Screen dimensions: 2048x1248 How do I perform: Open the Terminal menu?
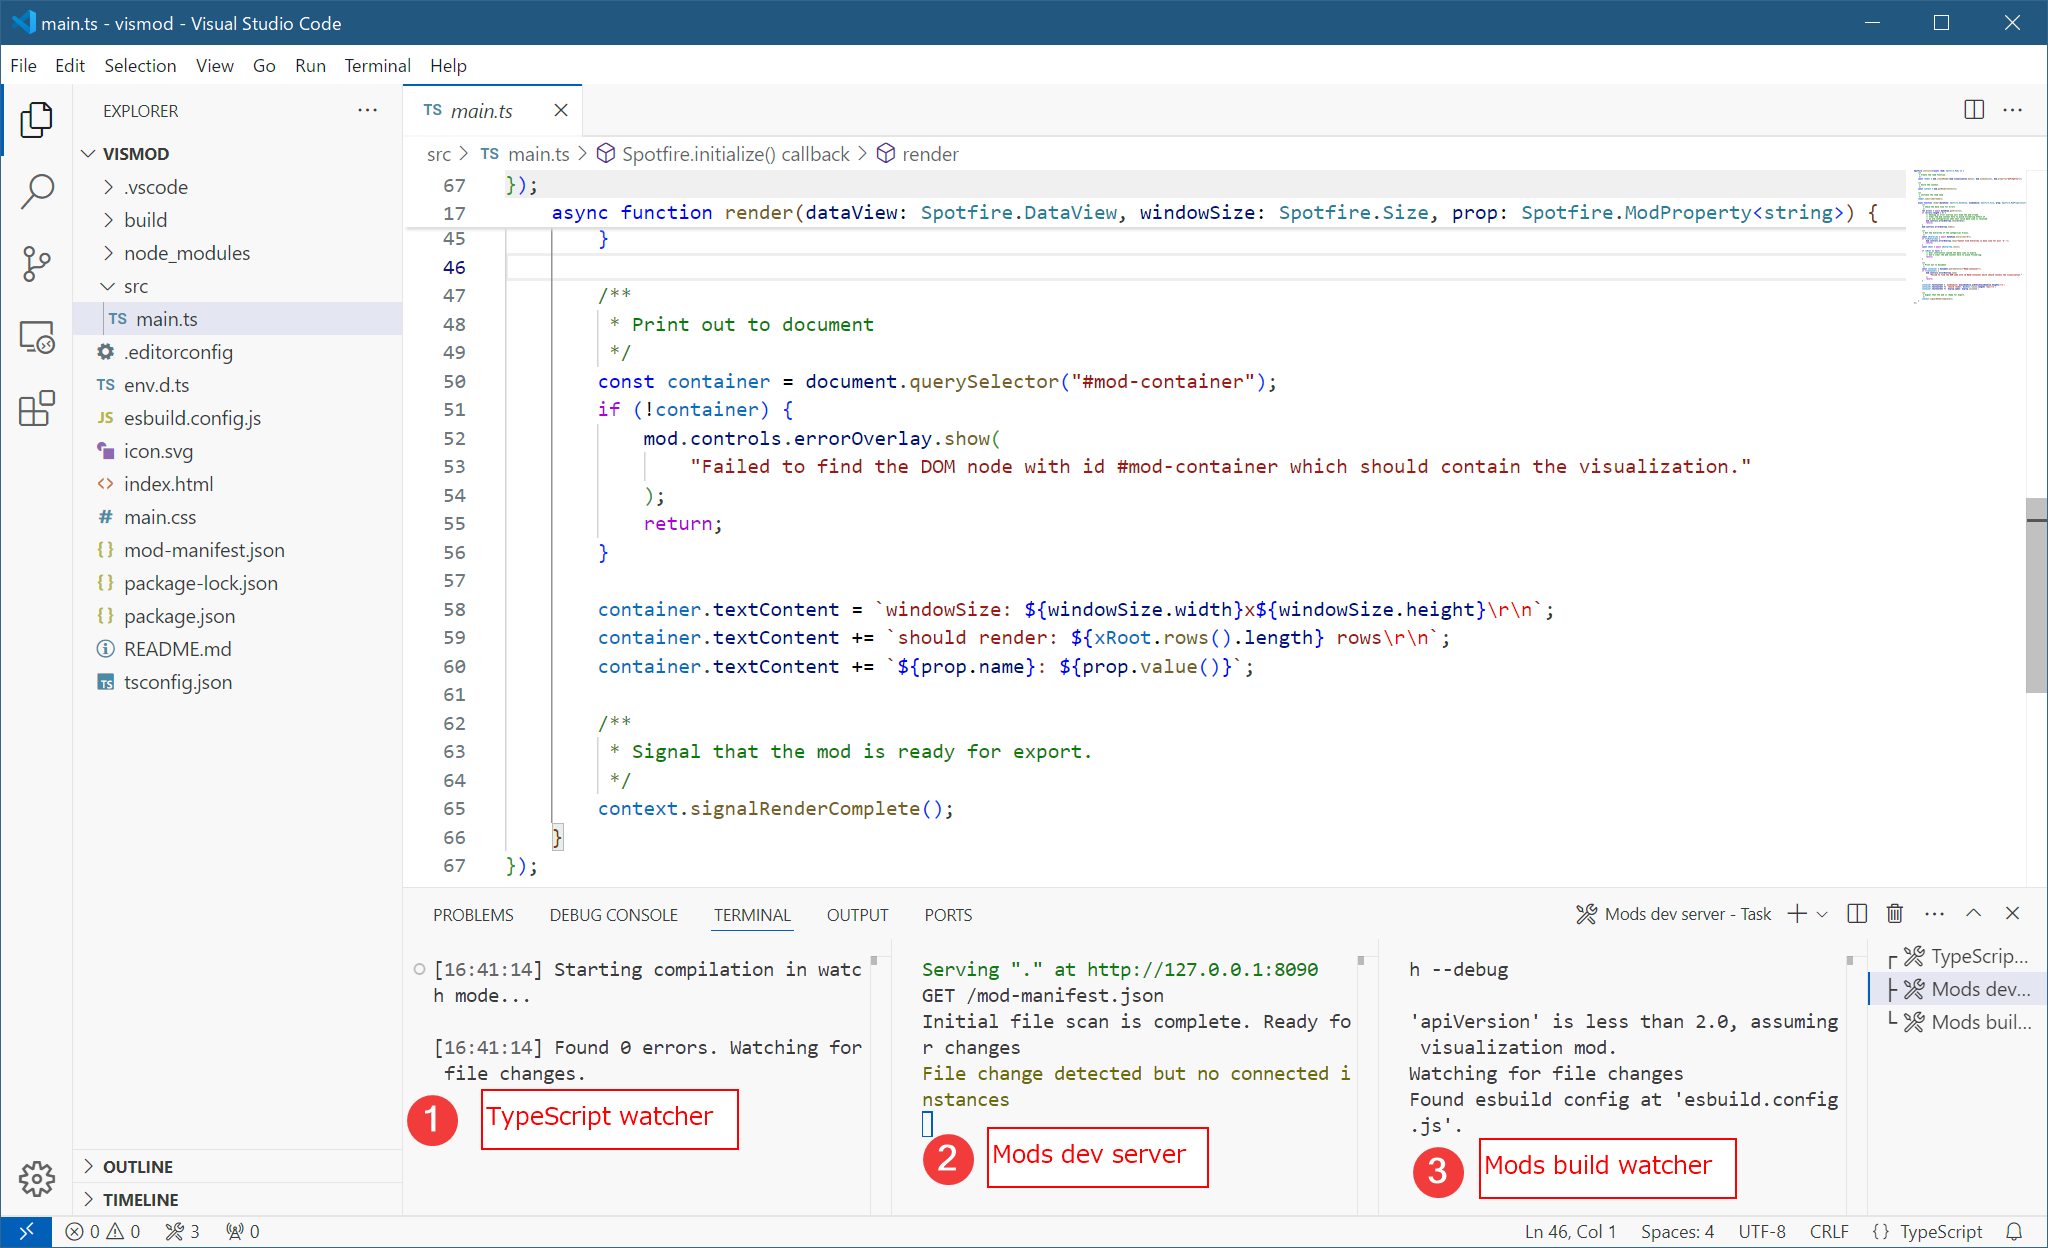click(377, 66)
